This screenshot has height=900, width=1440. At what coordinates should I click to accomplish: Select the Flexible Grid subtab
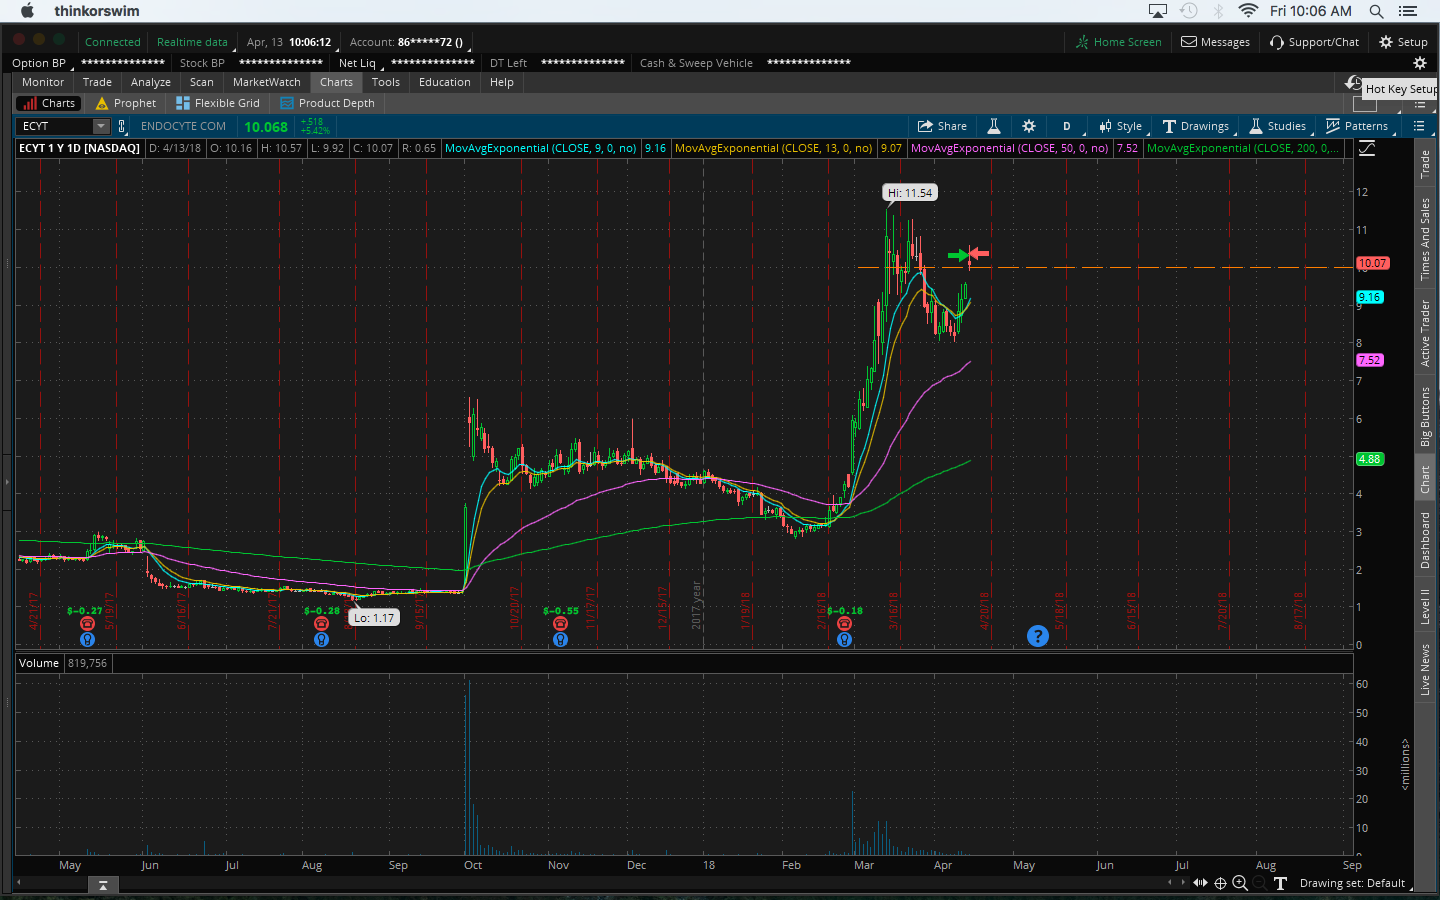coord(218,103)
